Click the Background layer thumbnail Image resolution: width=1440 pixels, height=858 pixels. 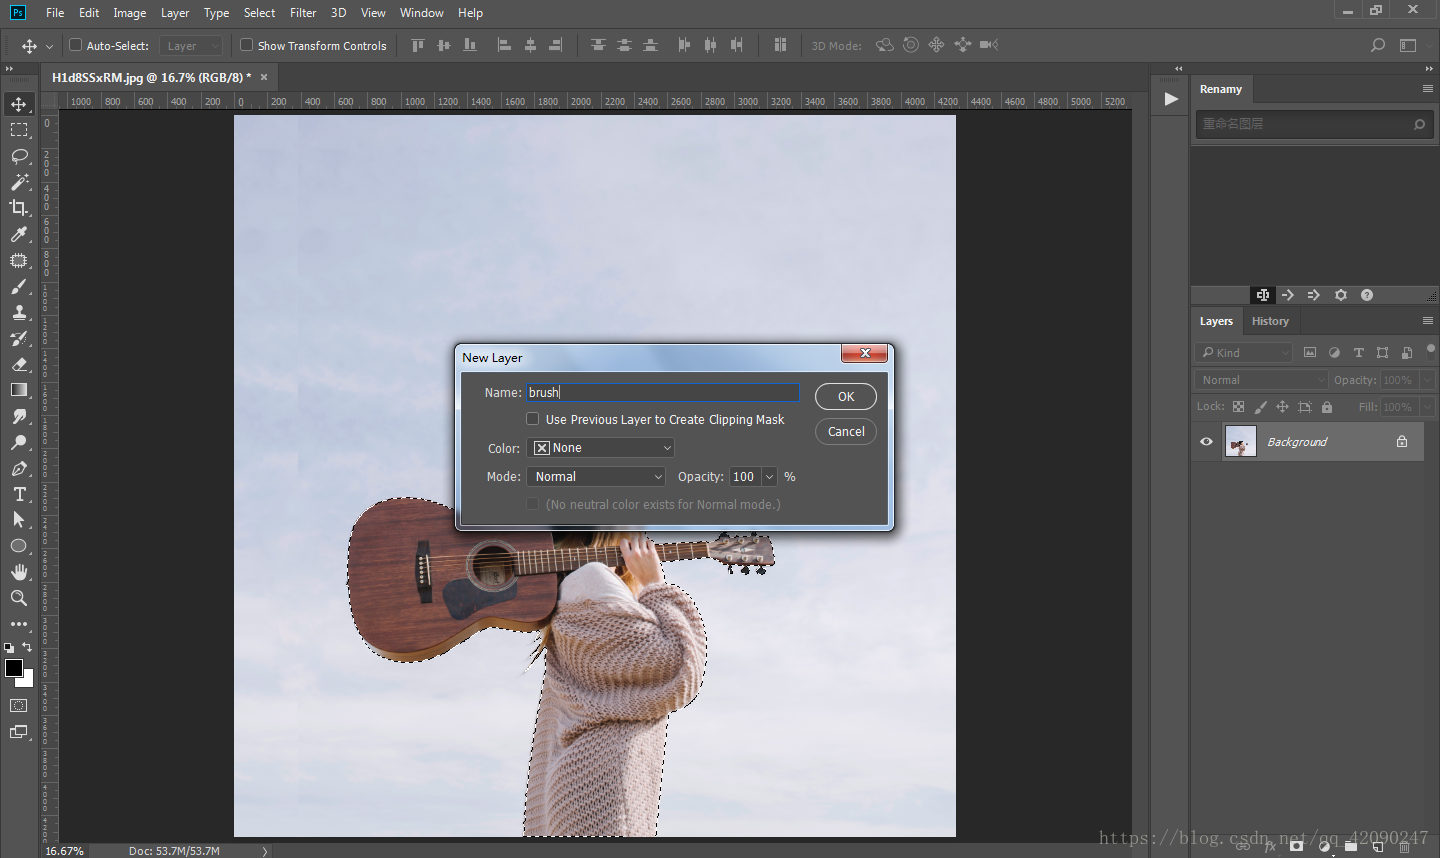(1241, 442)
